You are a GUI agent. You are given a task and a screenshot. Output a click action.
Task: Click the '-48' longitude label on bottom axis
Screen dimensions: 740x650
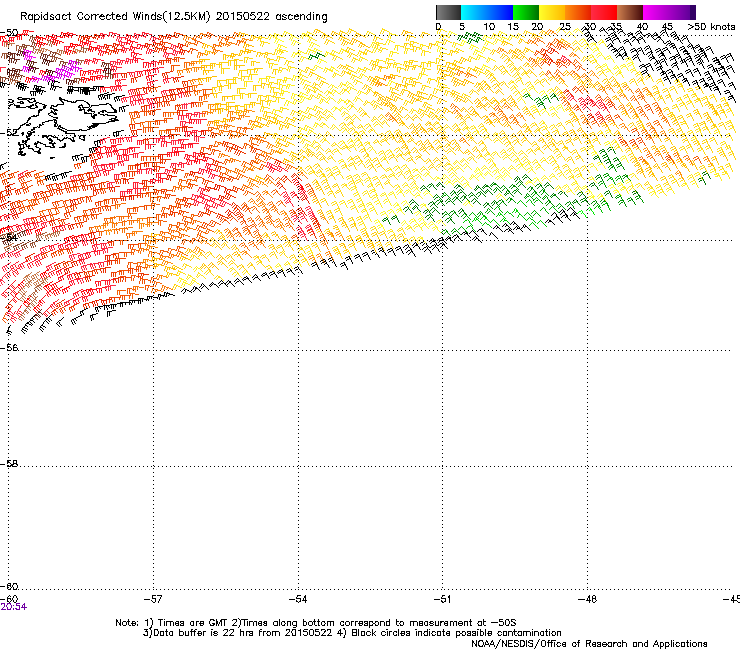point(587,599)
